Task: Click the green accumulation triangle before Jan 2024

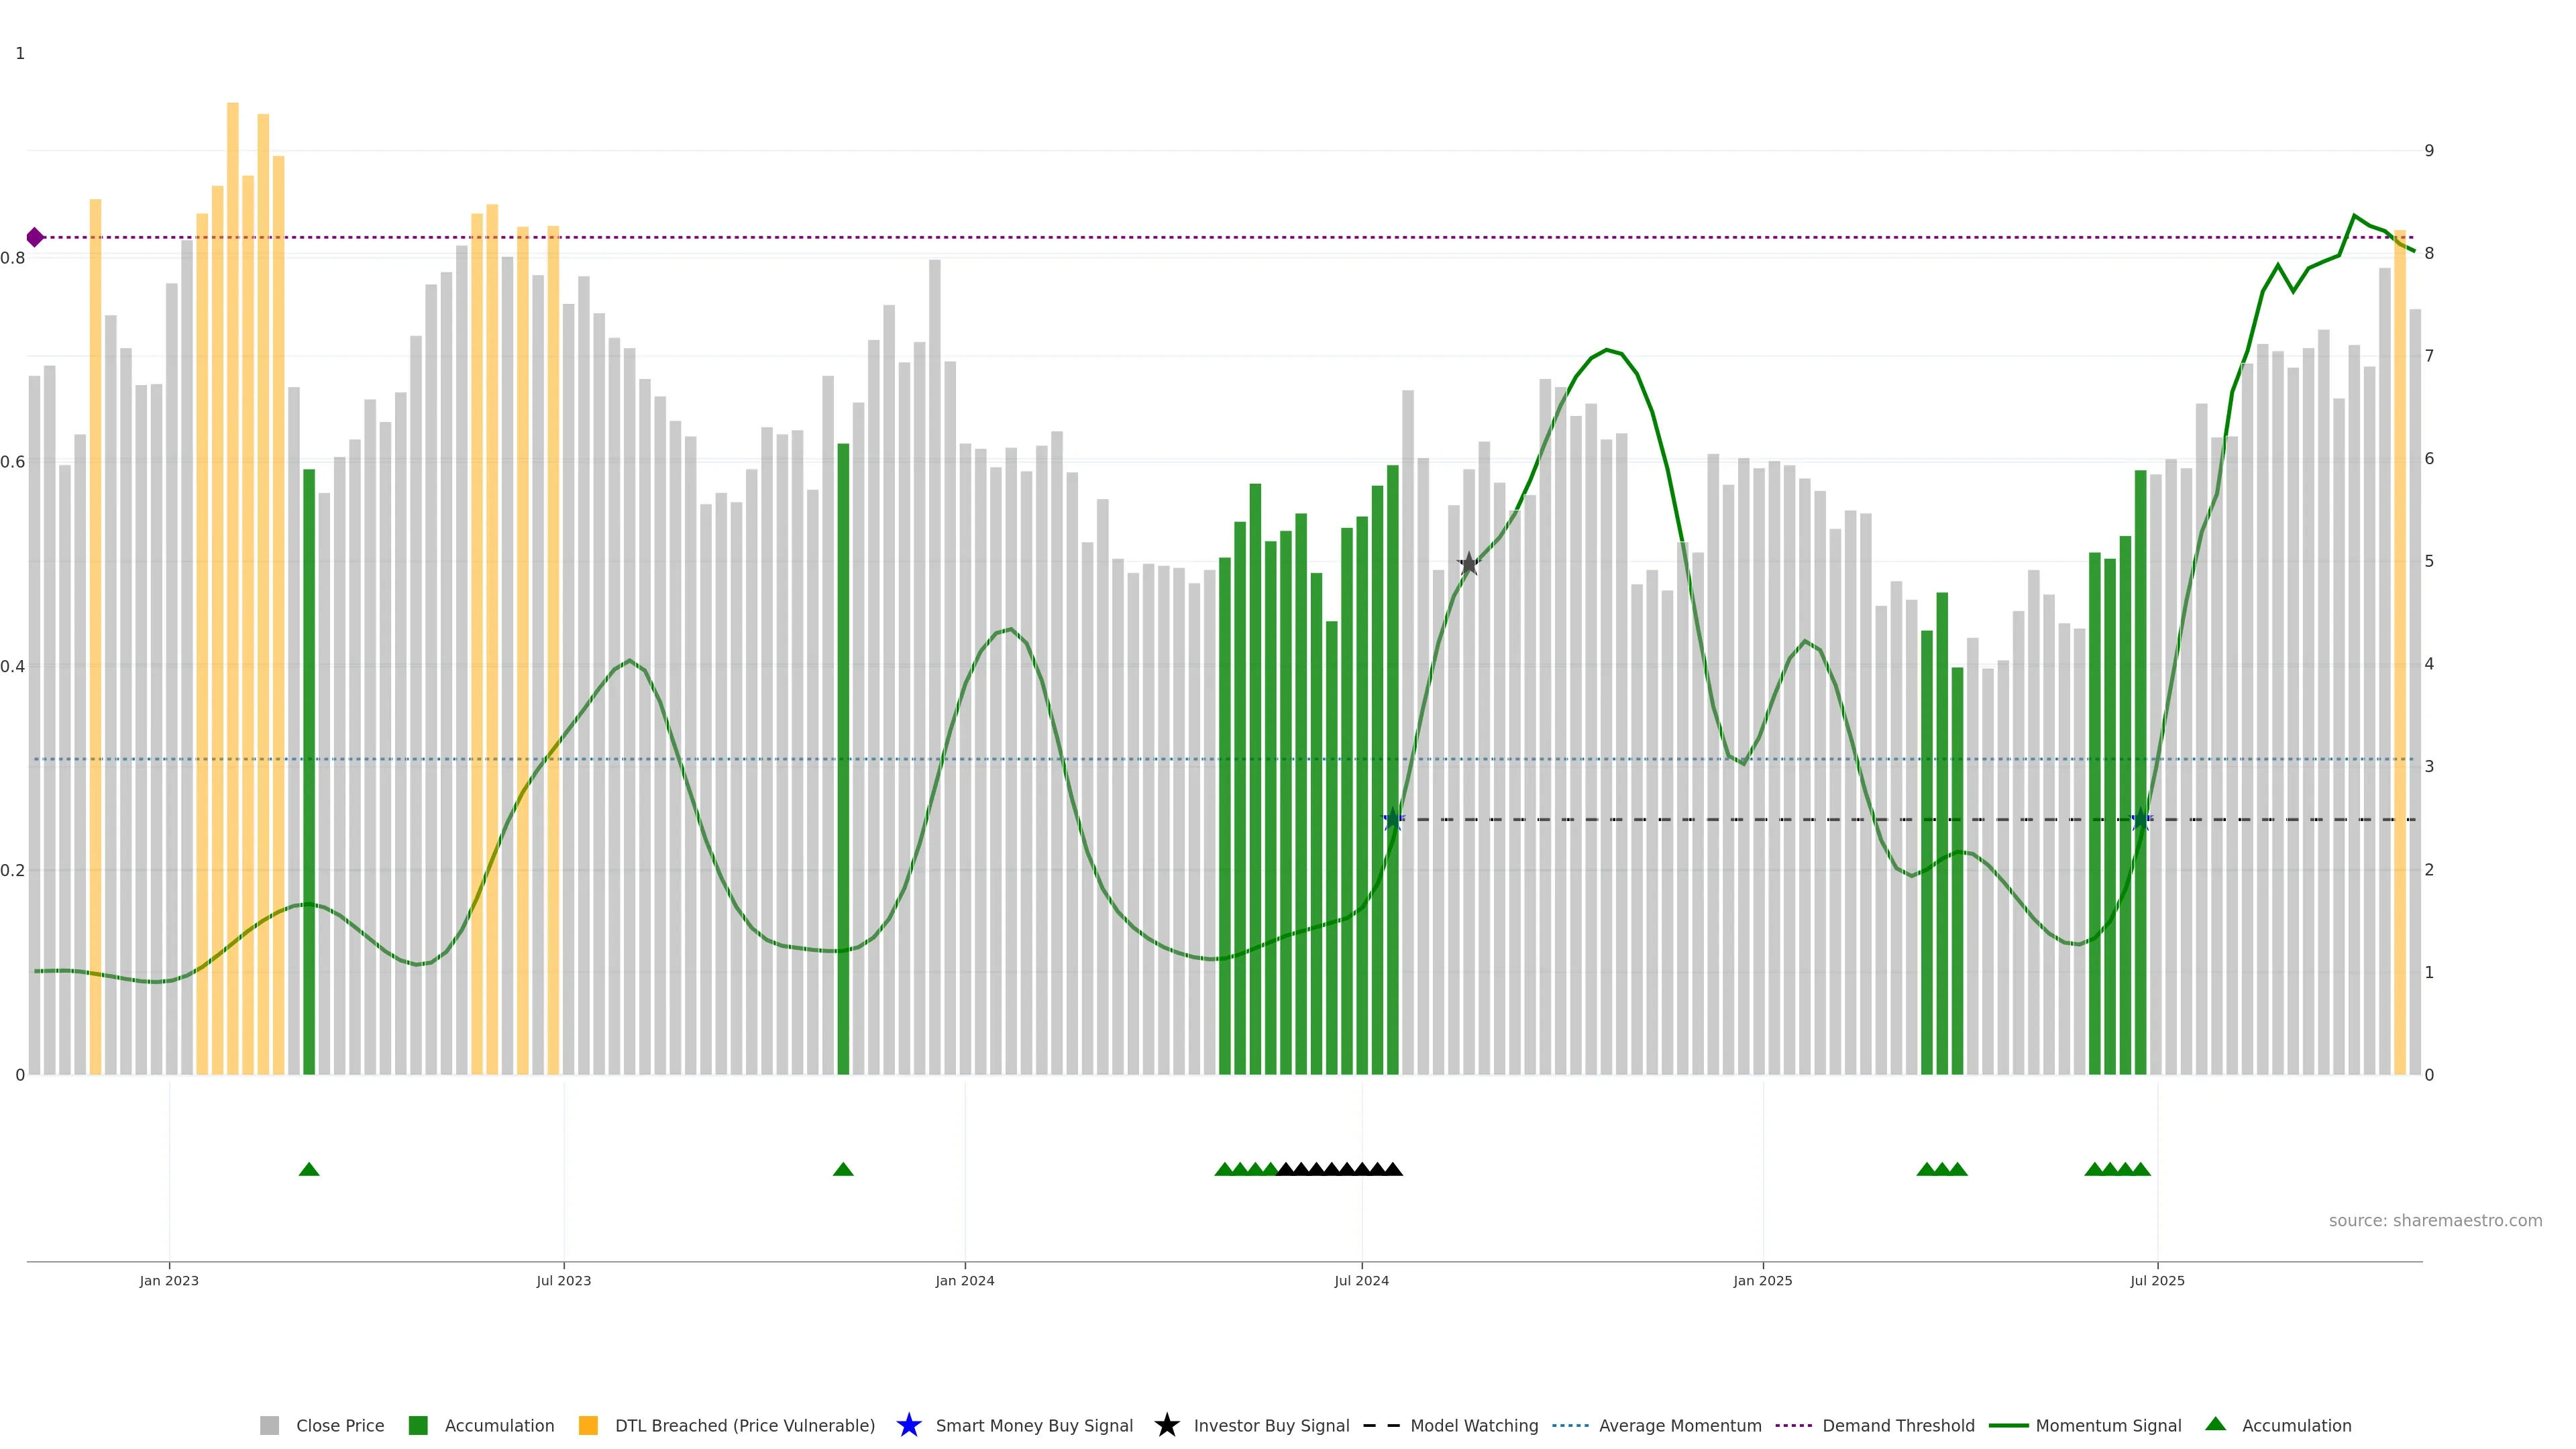Action: point(843,1169)
